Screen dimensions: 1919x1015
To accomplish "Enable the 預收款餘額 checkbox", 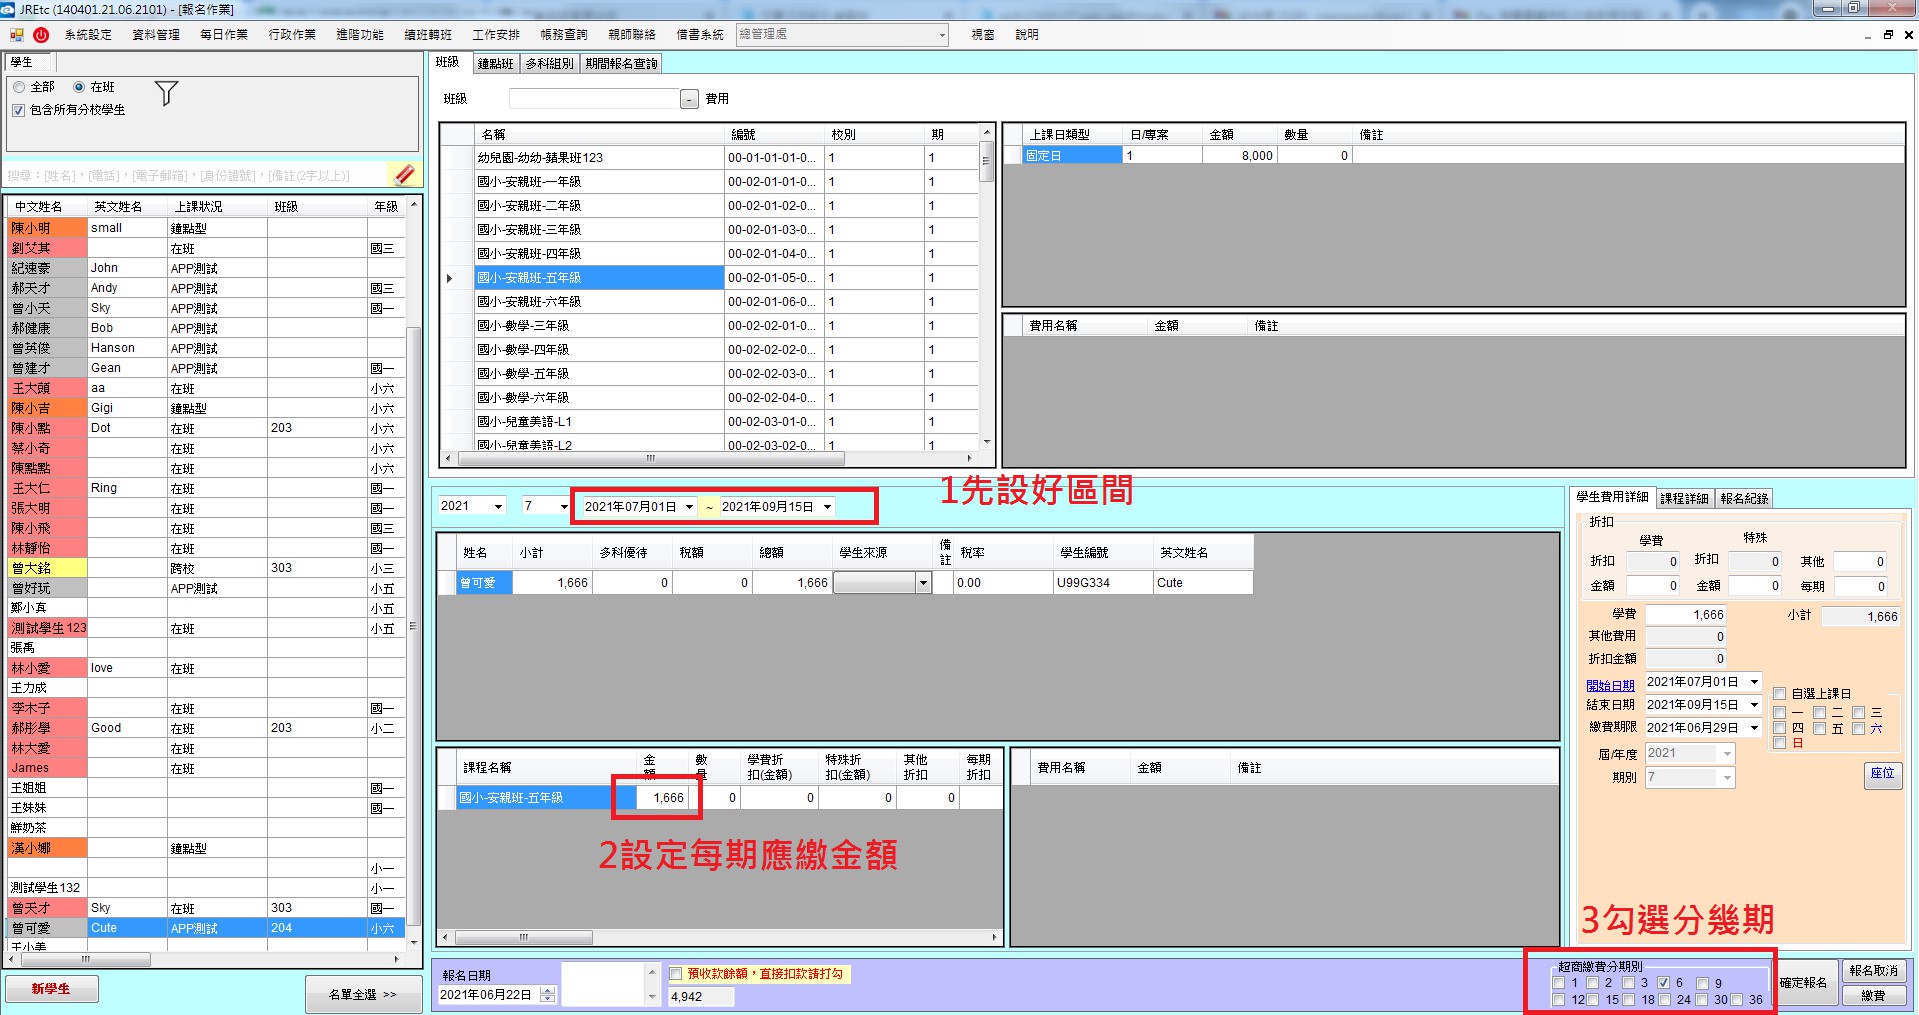I will (676, 974).
